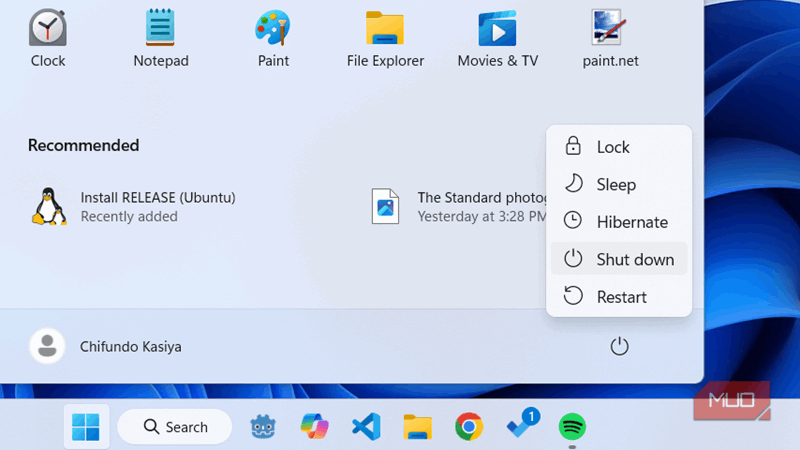Choose Restart from the power menu
The image size is (800, 450).
tap(619, 297)
